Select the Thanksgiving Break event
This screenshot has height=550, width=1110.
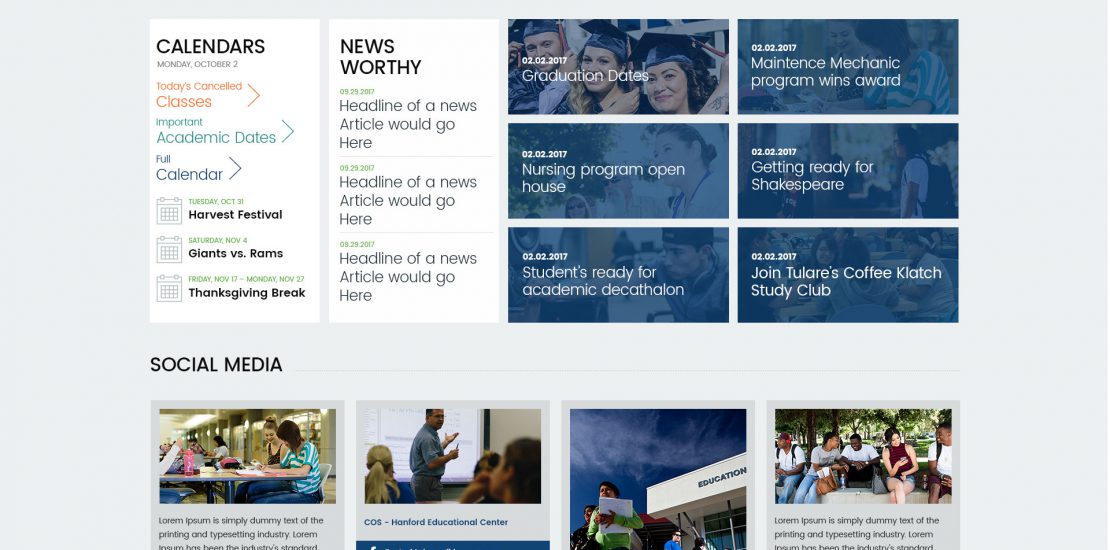(x=247, y=292)
